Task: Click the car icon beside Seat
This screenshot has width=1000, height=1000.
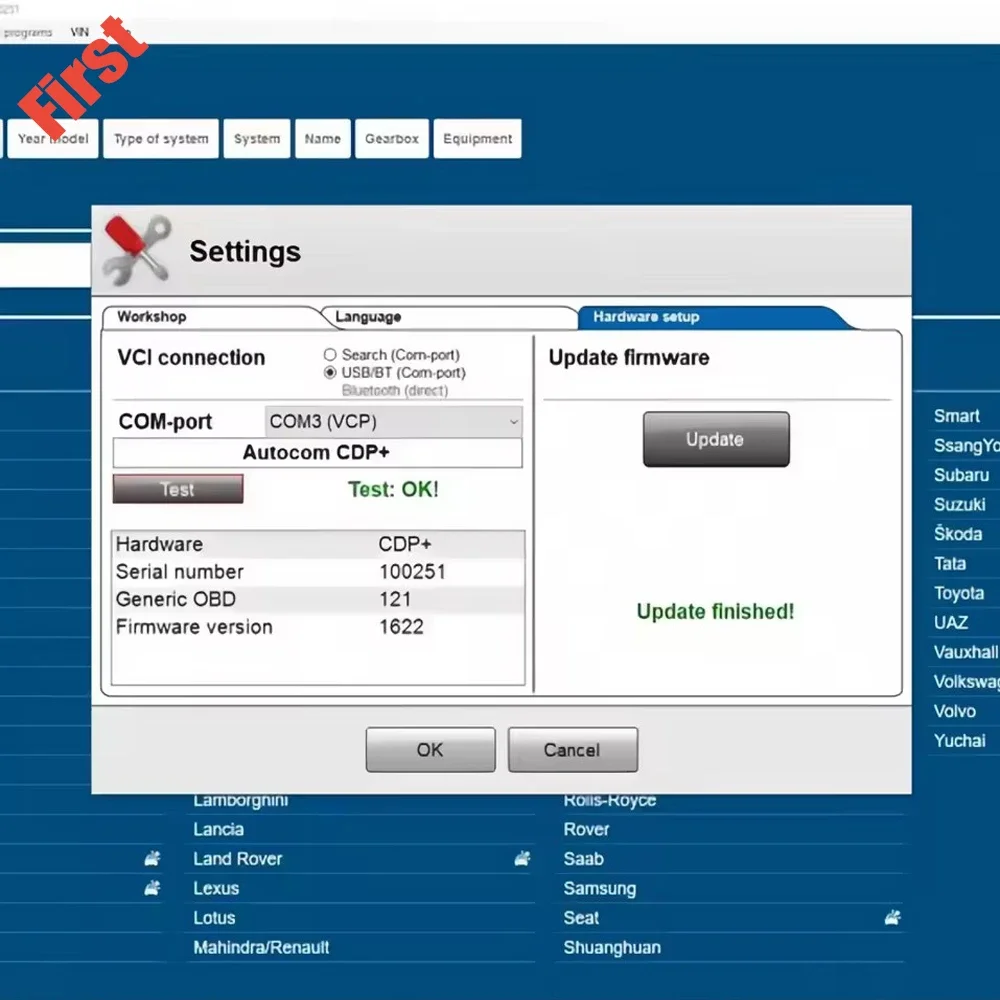Action: 891,917
